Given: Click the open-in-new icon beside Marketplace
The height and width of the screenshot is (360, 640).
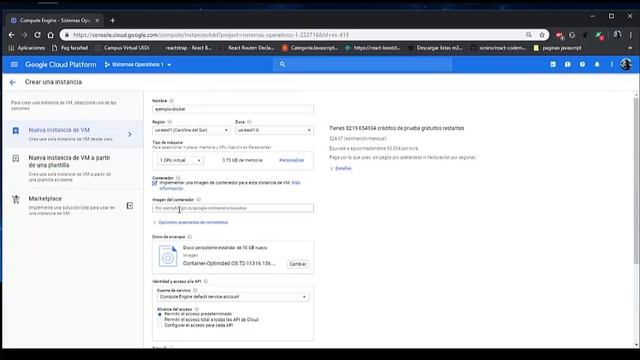Looking at the screenshot, I should coord(130,206).
